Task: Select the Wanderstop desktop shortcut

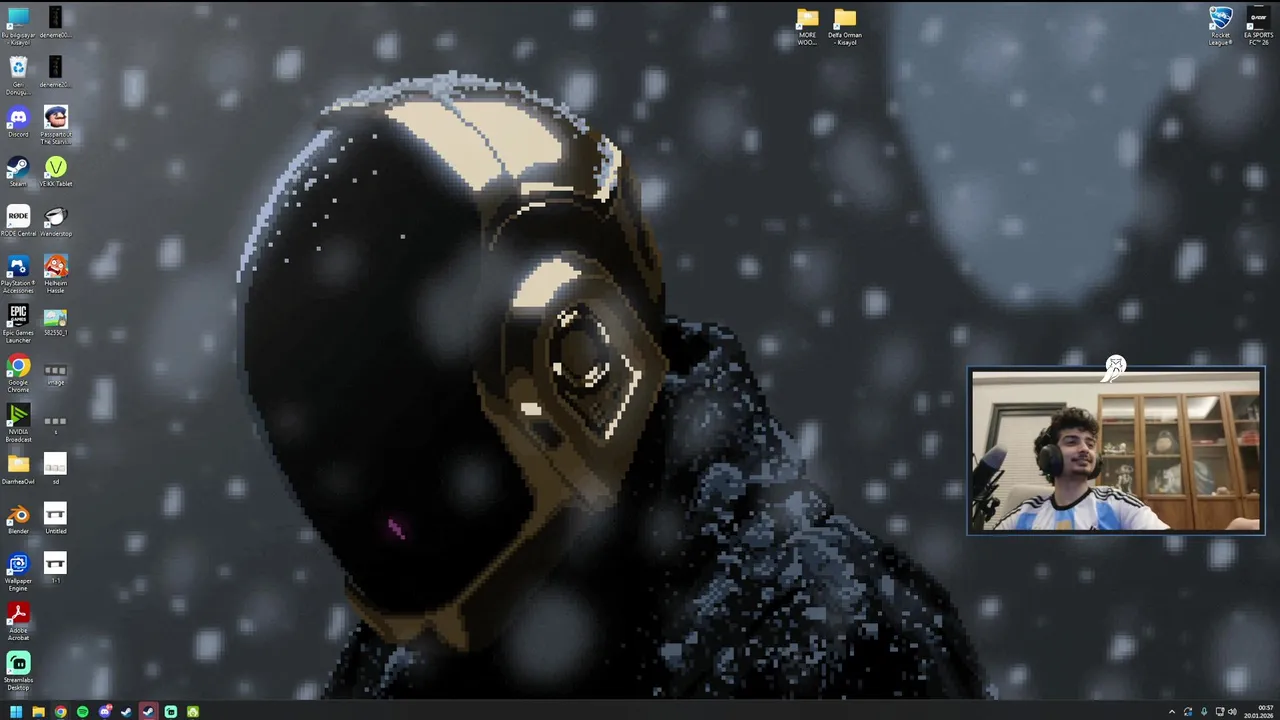Action: (55, 221)
